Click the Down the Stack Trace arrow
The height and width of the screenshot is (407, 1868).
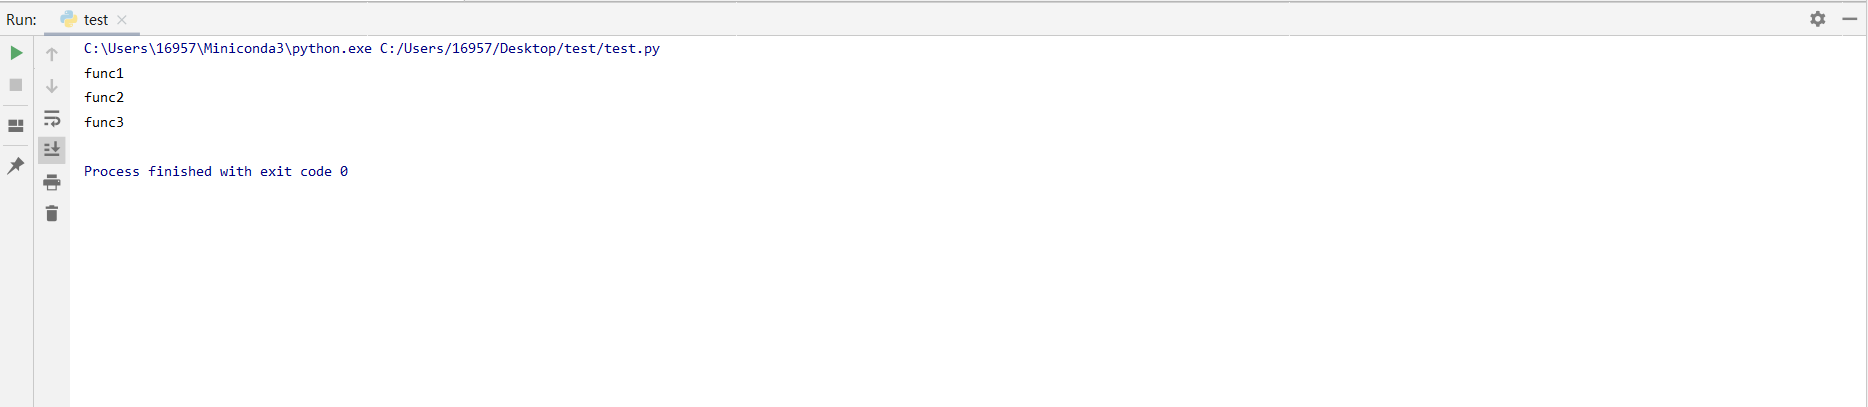tap(52, 86)
